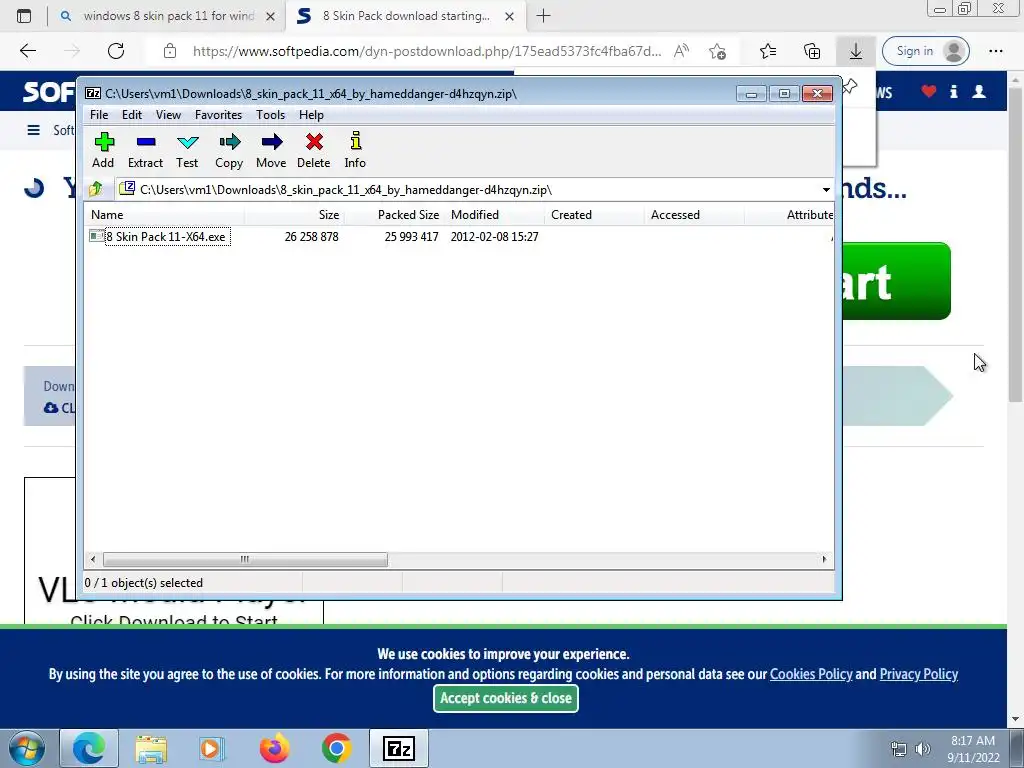
Task: Accept cookies & close the banner
Action: click(x=505, y=698)
